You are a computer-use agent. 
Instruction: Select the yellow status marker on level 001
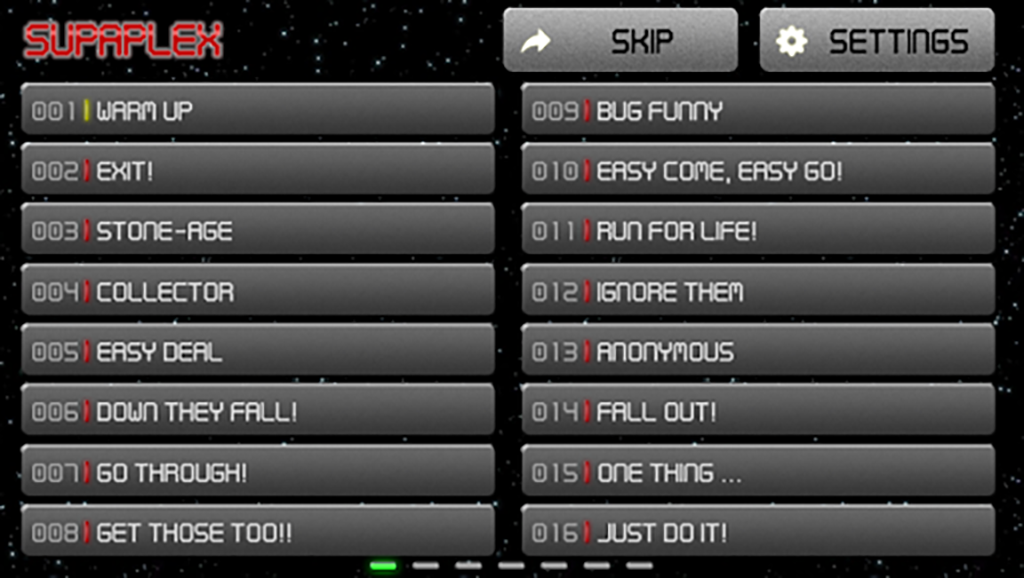(x=86, y=110)
